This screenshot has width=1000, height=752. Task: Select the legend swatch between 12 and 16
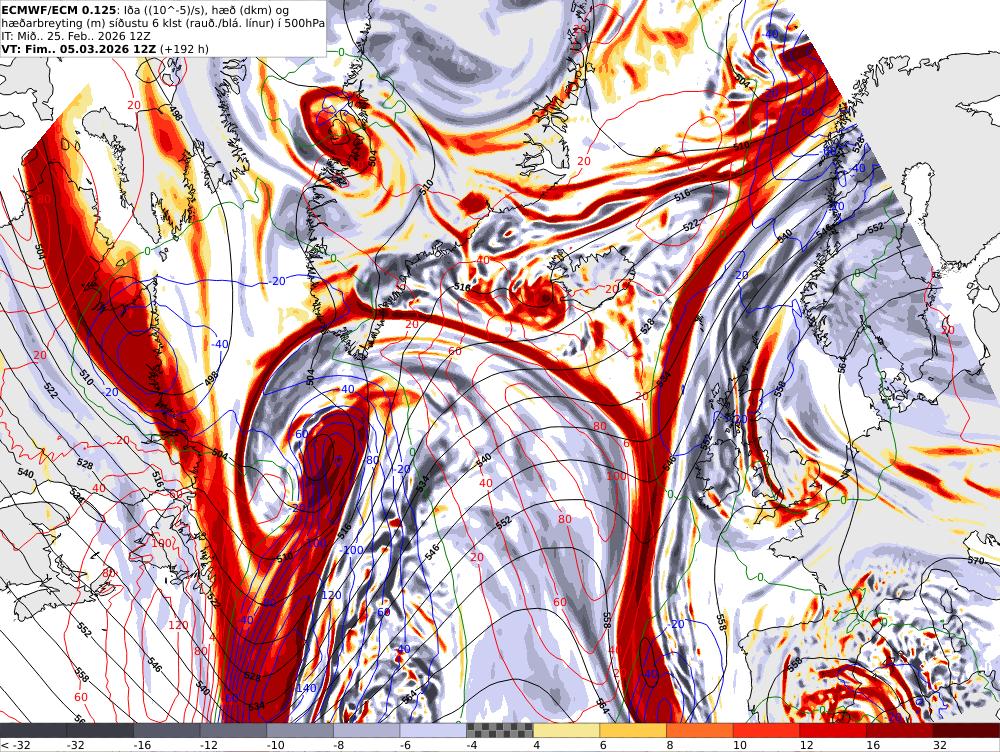(834, 731)
